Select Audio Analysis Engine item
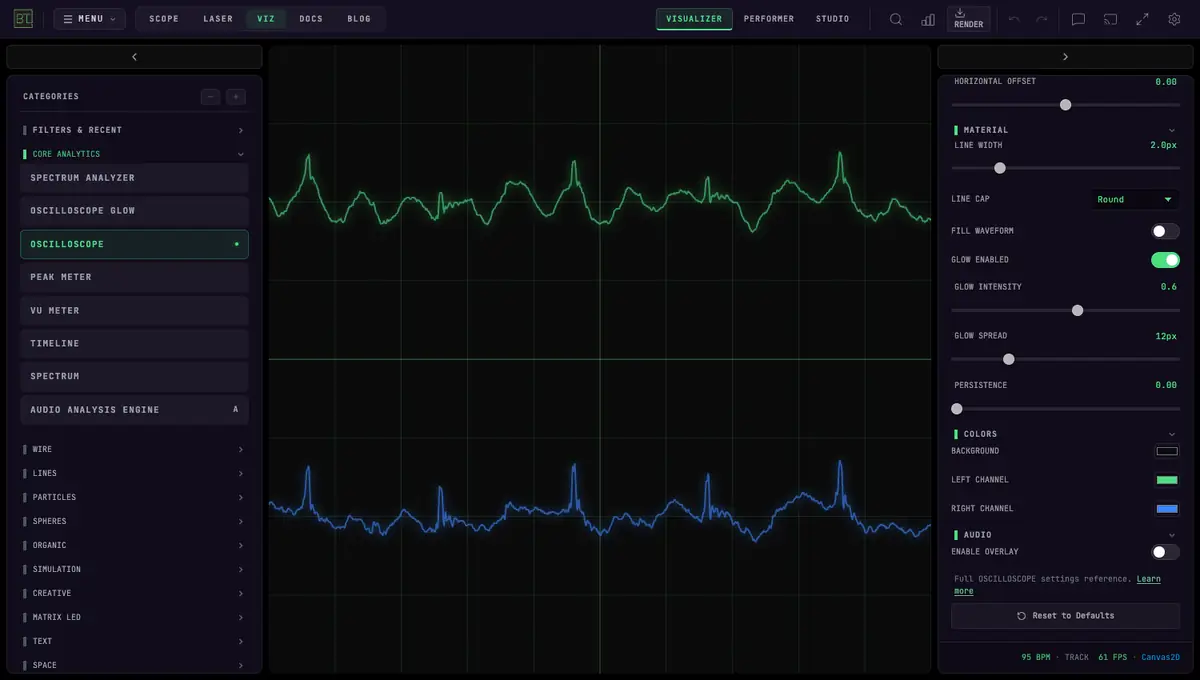Image resolution: width=1200 pixels, height=680 pixels. tap(134, 410)
